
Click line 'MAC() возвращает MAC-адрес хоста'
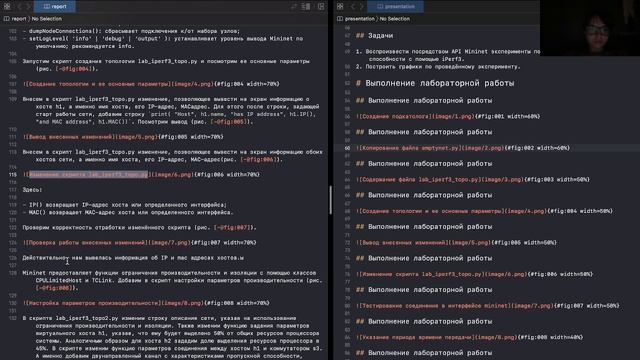point(128,212)
